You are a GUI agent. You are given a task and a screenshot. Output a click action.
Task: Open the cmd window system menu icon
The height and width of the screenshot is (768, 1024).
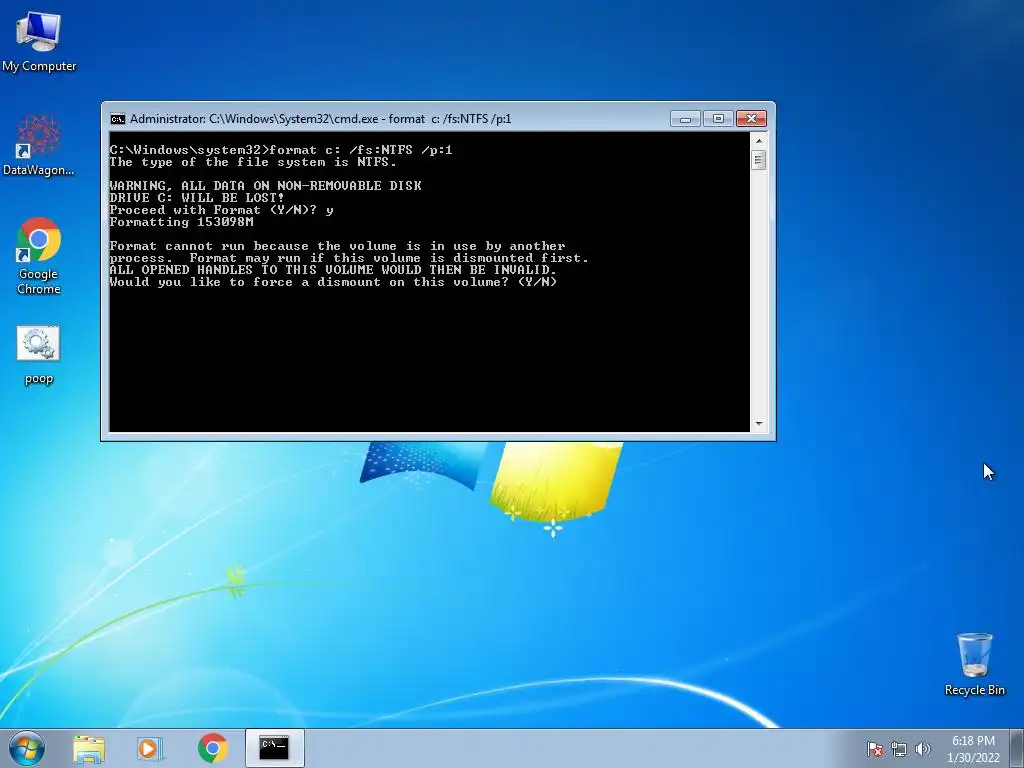118,119
